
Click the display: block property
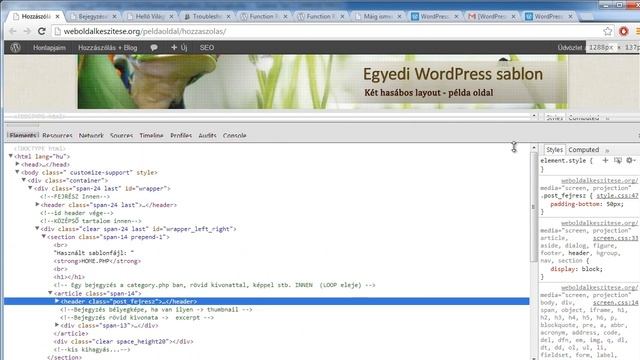(576, 269)
